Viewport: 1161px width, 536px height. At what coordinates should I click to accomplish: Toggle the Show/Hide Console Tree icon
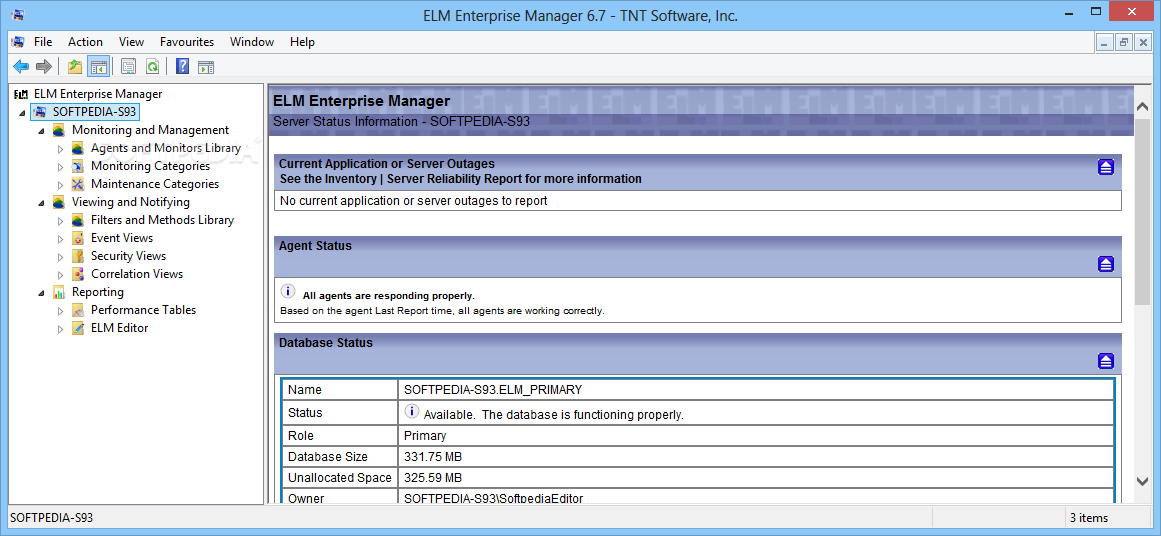pos(98,67)
